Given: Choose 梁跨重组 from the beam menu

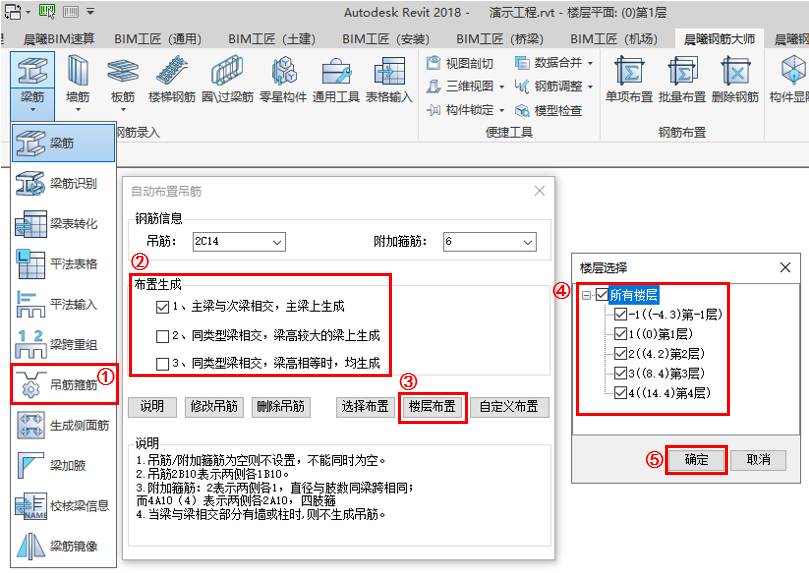Looking at the screenshot, I should [63, 345].
